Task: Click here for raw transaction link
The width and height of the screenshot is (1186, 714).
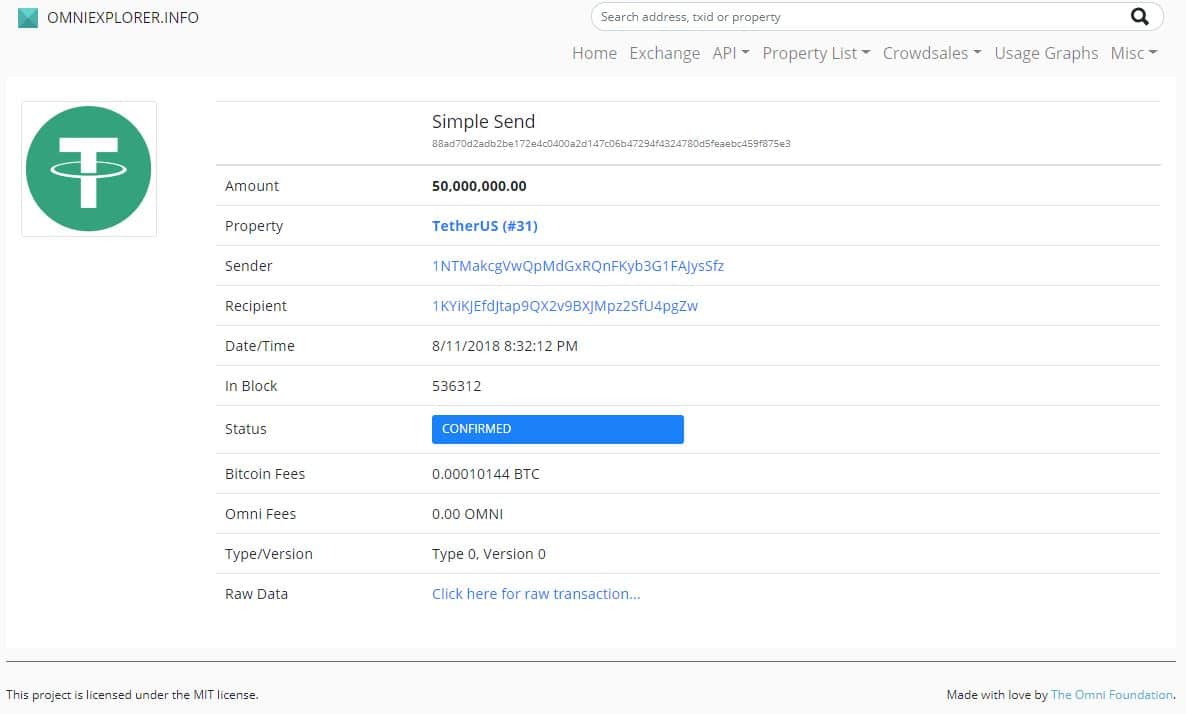Action: click(x=535, y=594)
